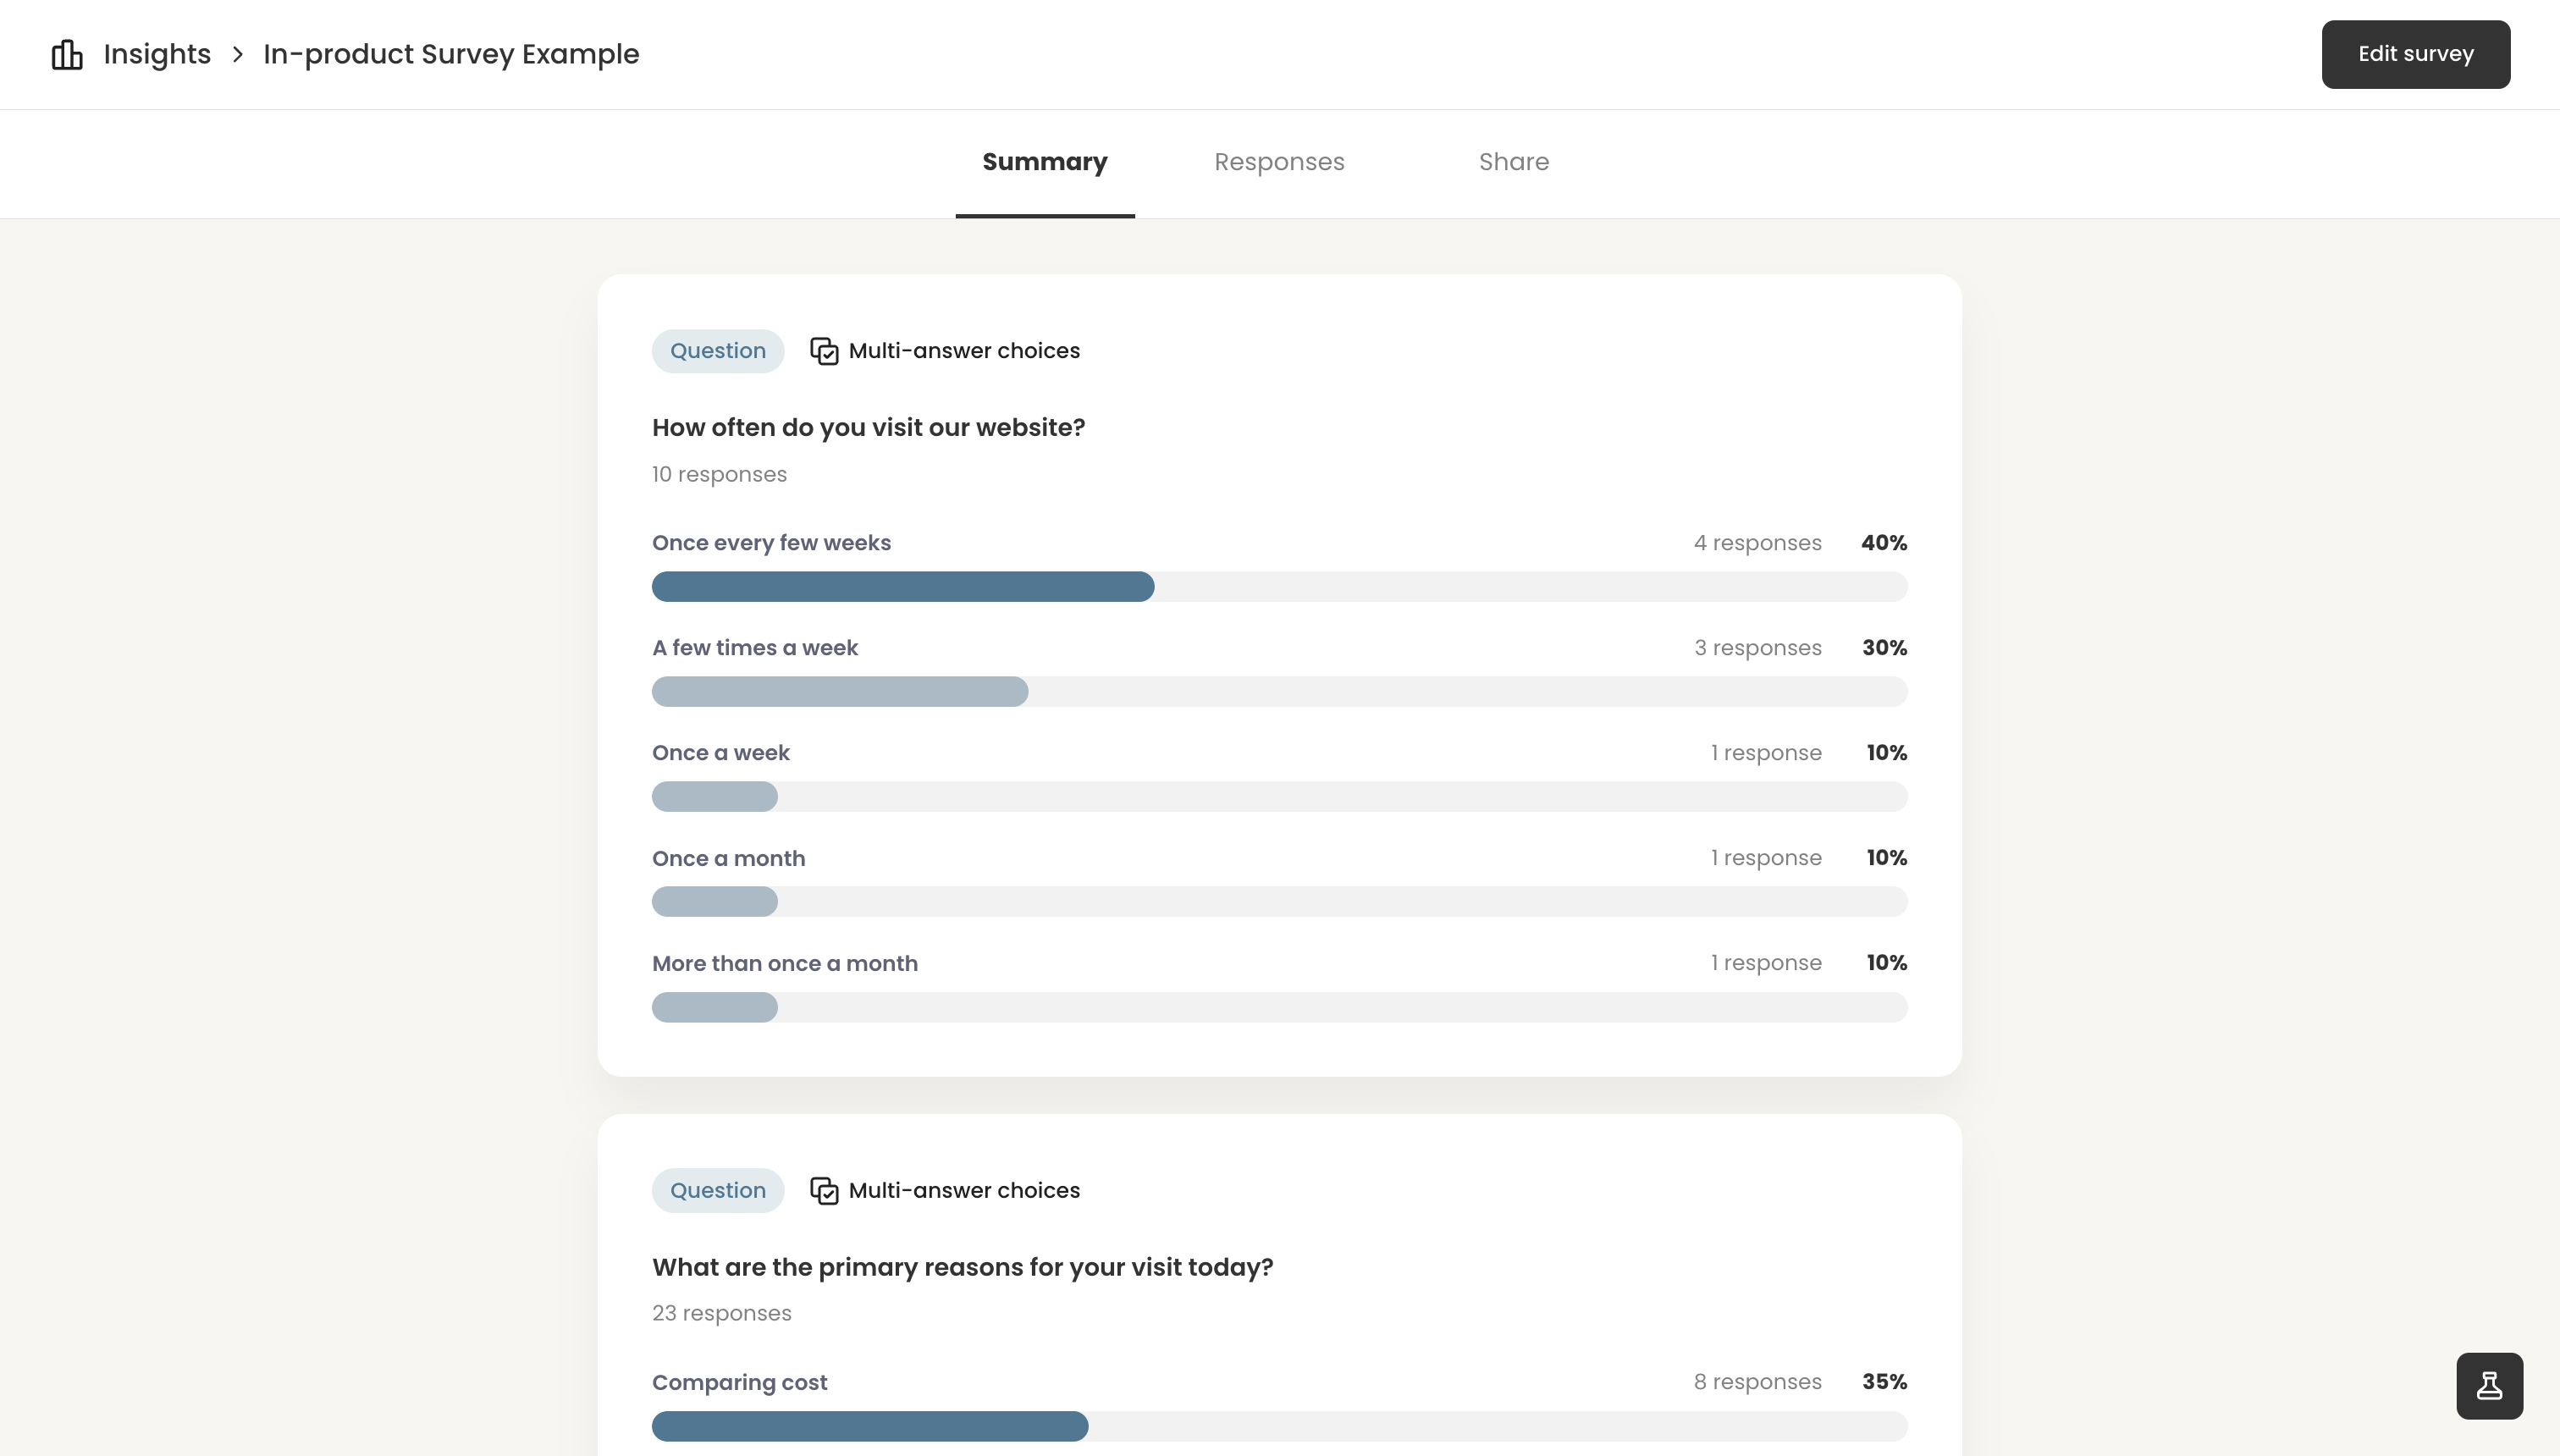Click 'Multi-answer choices' label in first card
Image resolution: width=2560 pixels, height=1456 pixels.
964,351
